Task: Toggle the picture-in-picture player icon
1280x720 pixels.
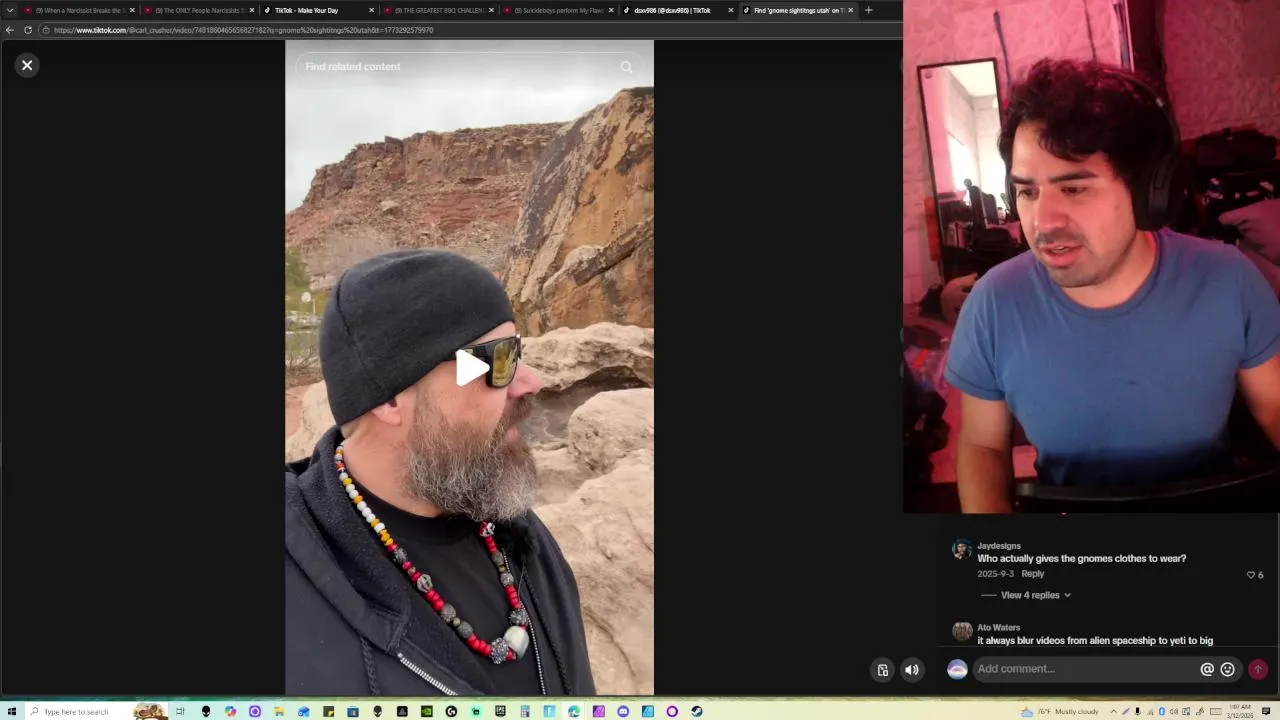Action: (x=882, y=670)
